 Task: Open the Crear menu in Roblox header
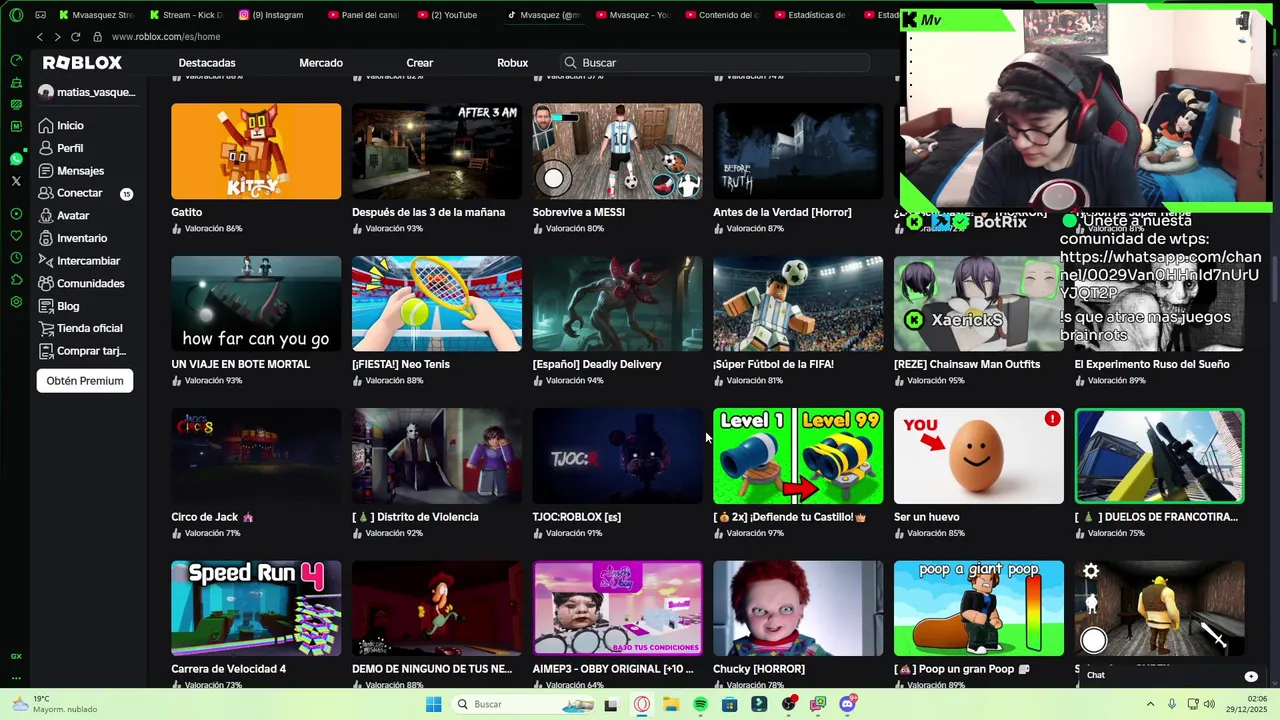(x=420, y=63)
